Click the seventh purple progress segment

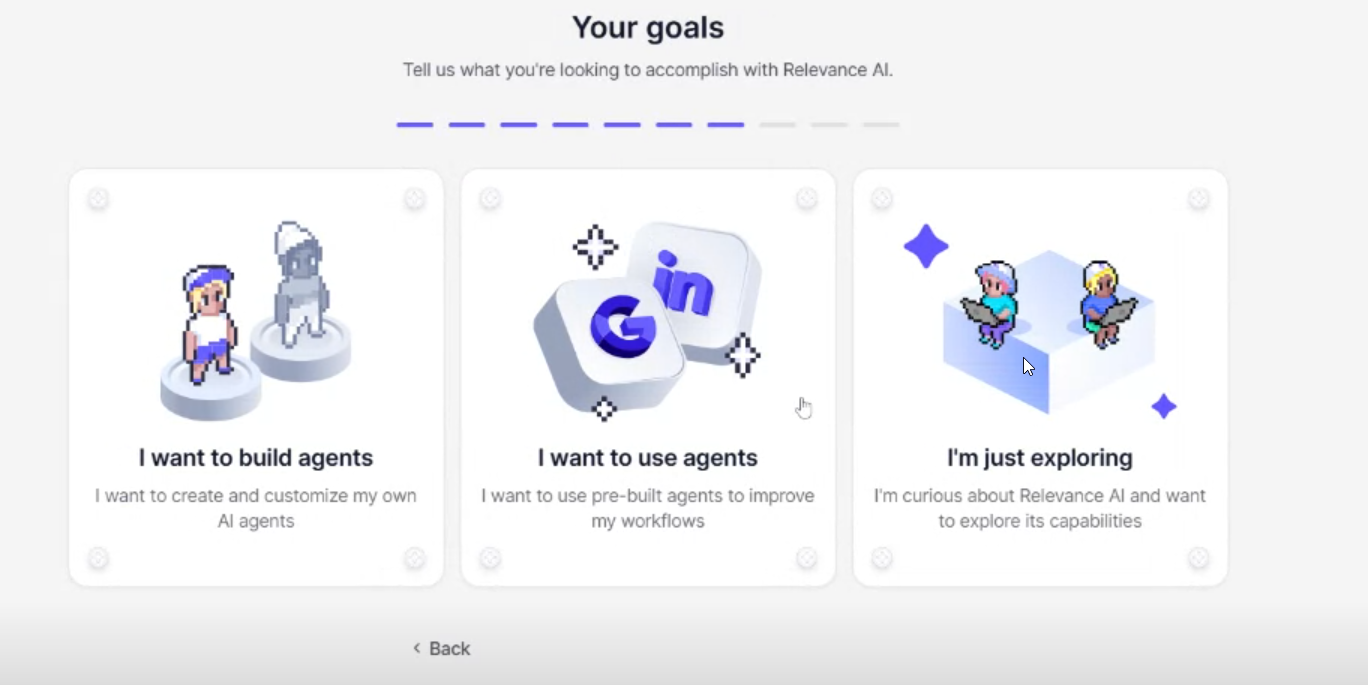tap(725, 124)
